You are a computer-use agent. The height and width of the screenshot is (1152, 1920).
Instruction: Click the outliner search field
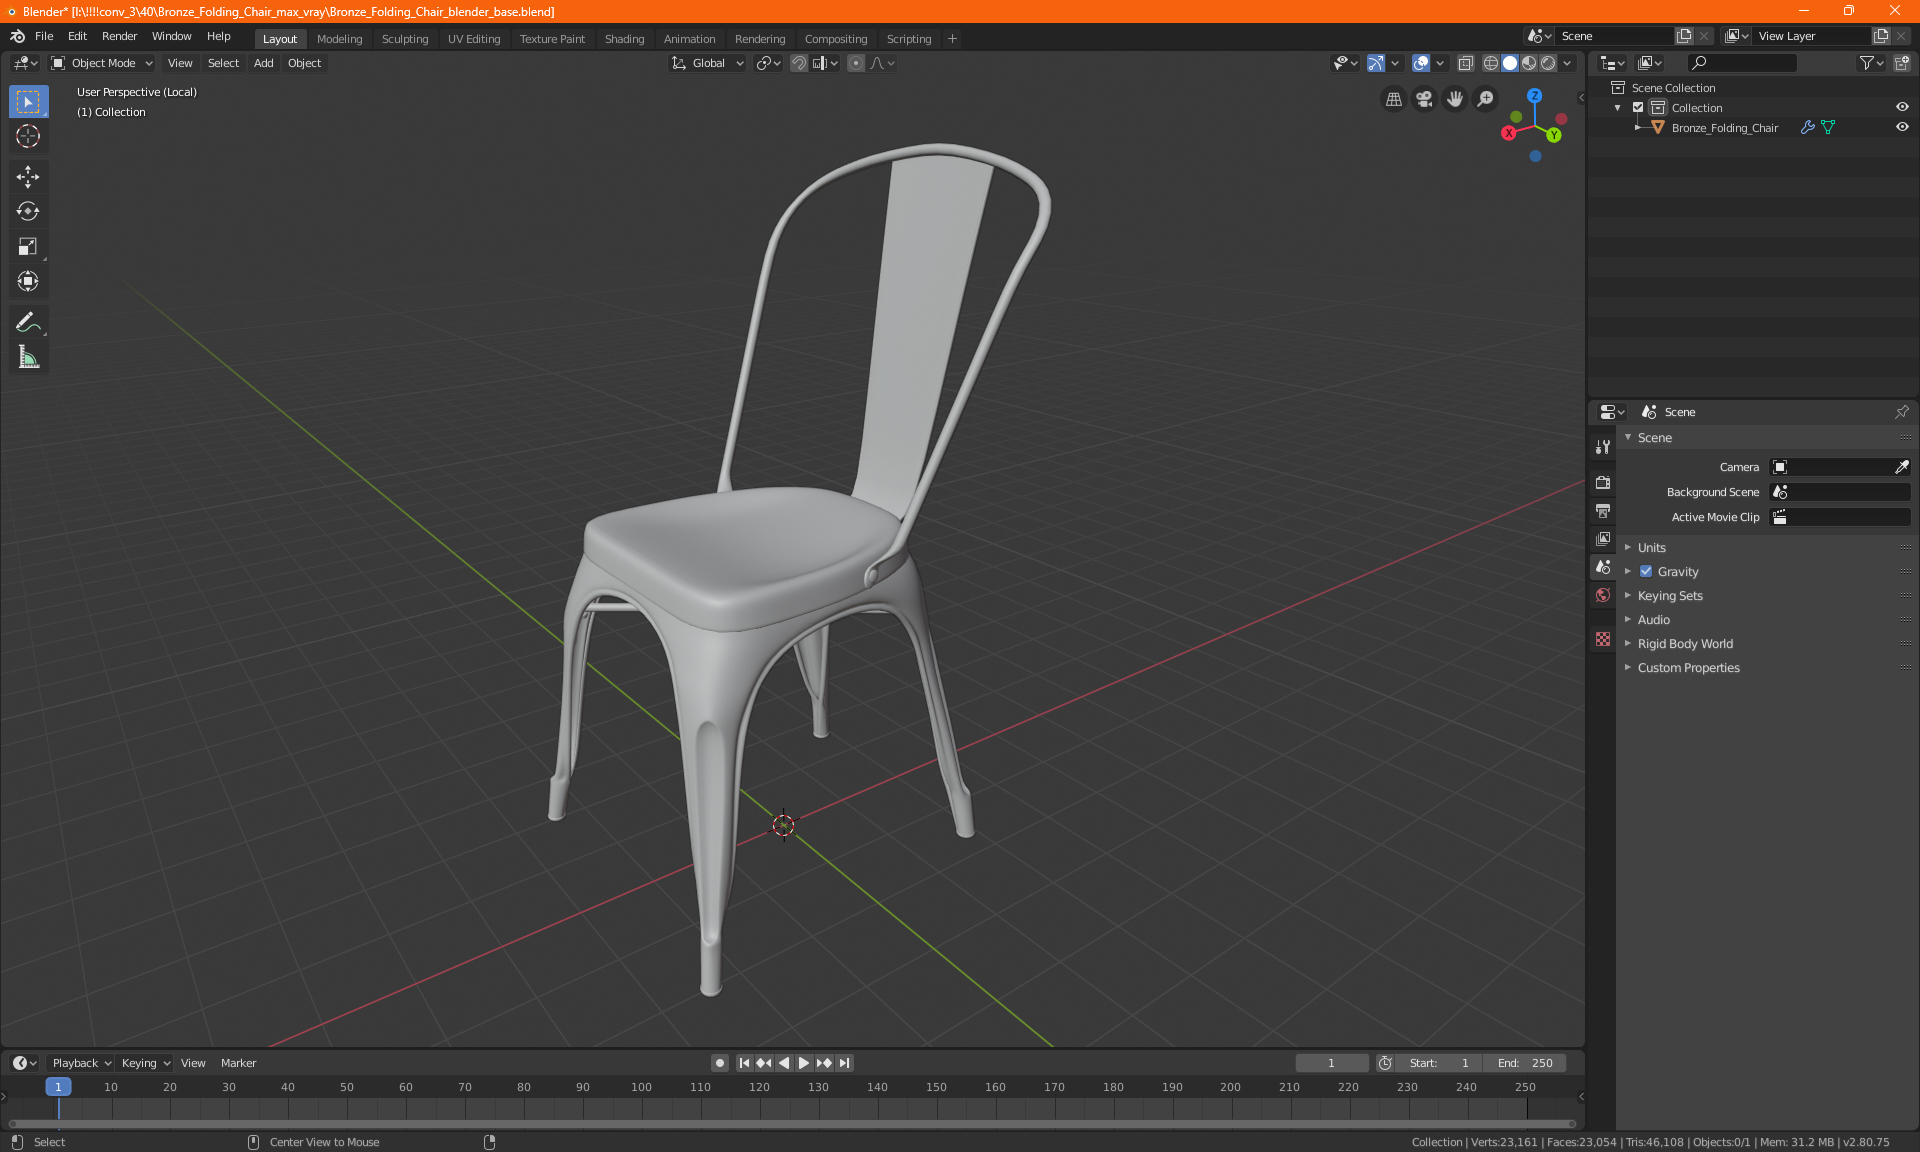1741,63
